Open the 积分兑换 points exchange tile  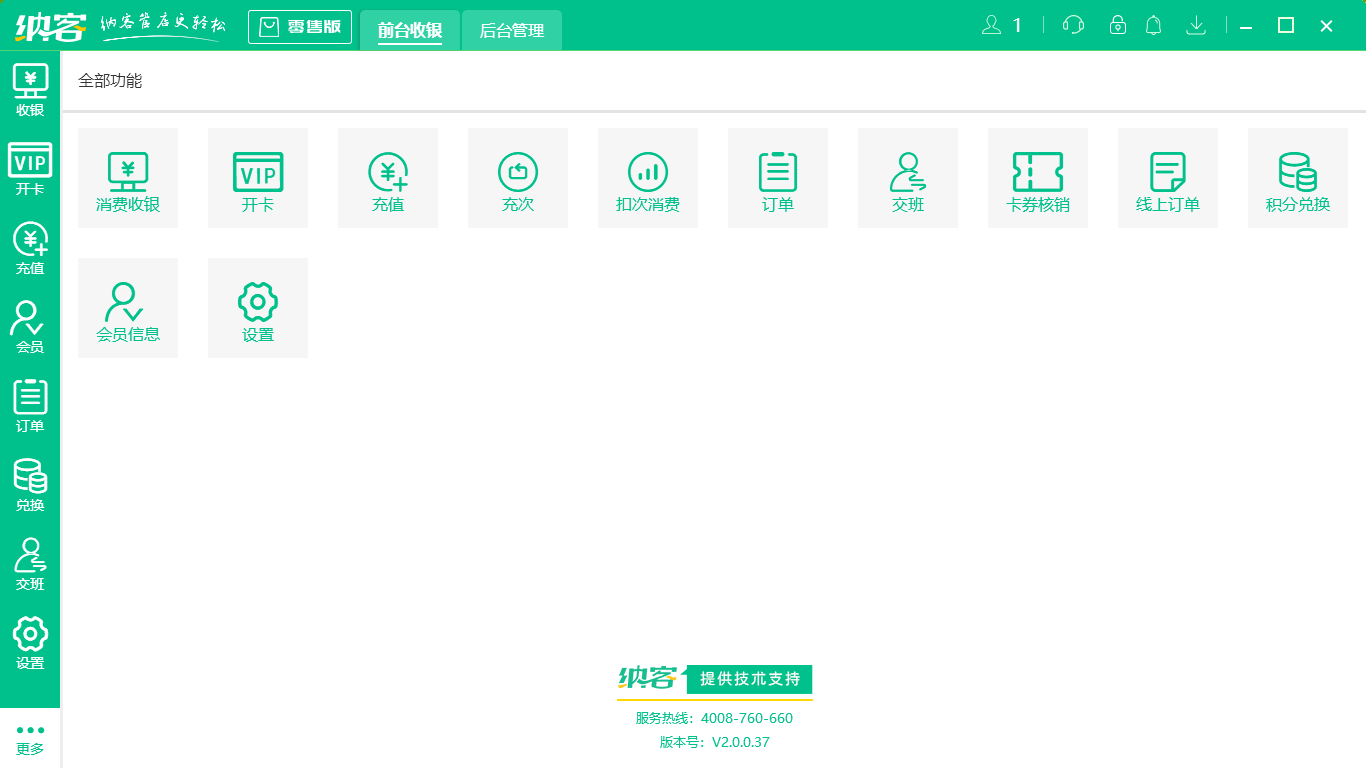point(1298,178)
